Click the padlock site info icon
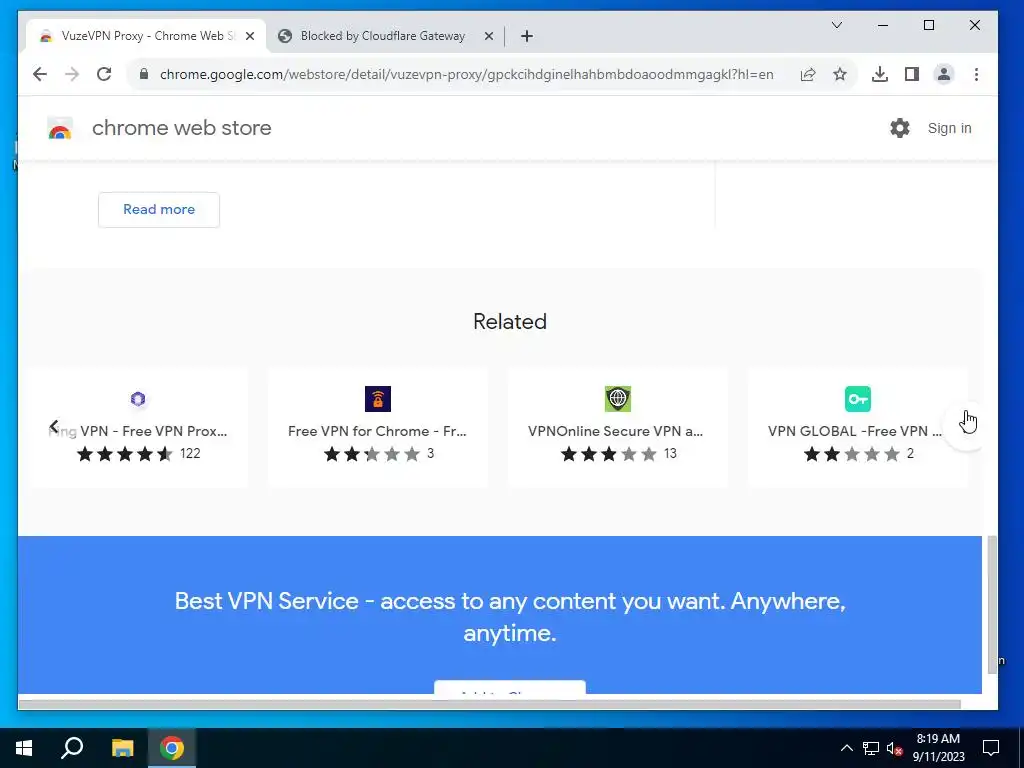The width and height of the screenshot is (1024, 768). pos(144,74)
